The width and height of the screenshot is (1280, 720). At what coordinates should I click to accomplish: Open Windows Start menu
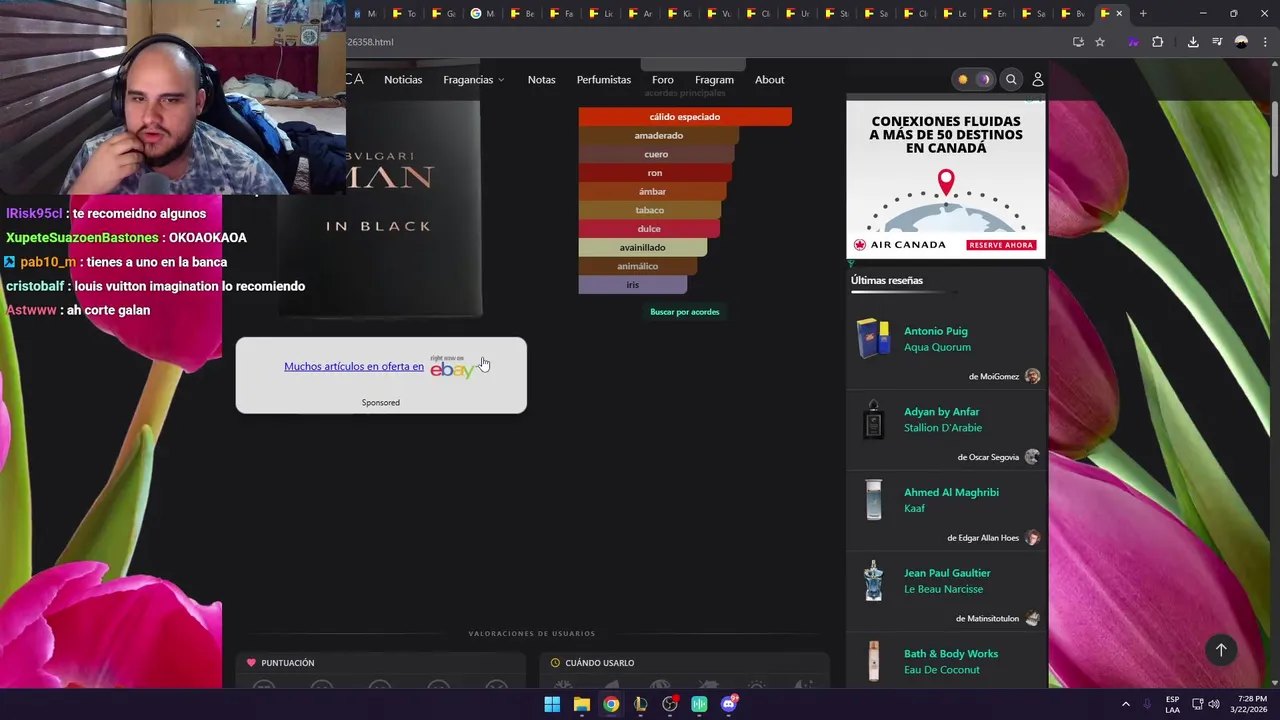pos(552,704)
